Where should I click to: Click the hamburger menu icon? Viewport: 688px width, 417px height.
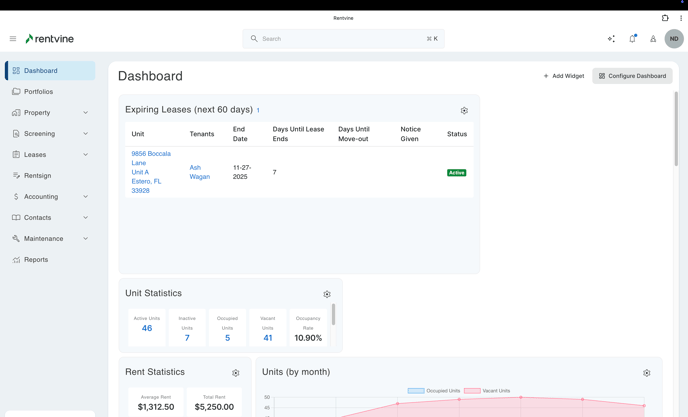point(13,39)
